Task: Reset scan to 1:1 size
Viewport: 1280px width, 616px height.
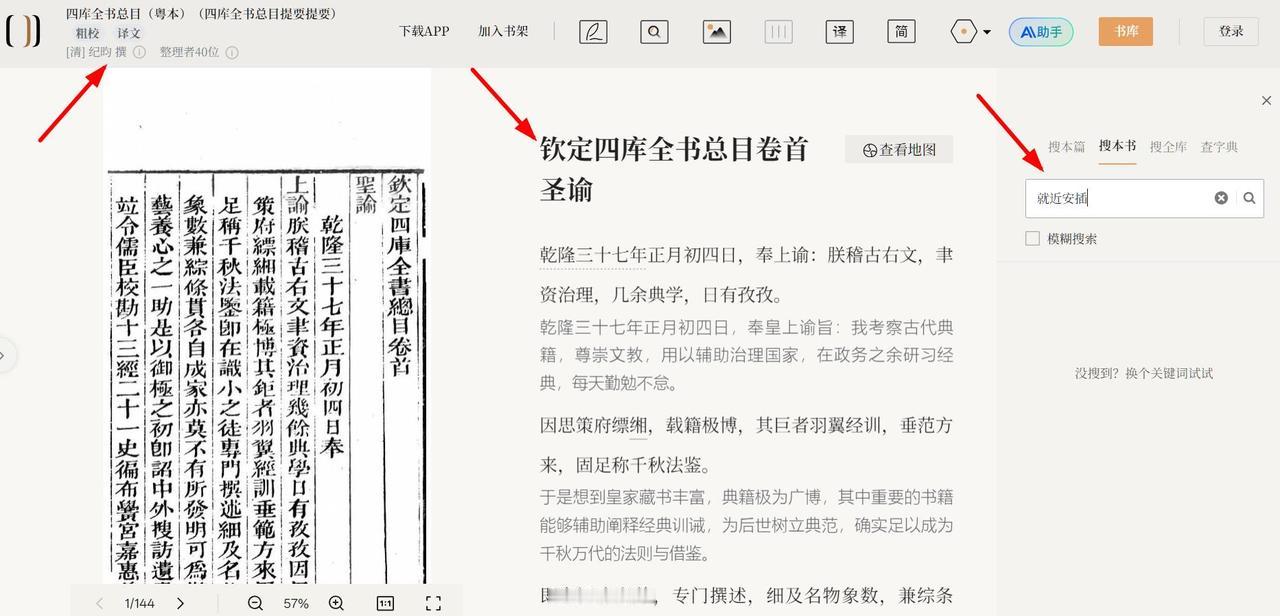Action: [x=385, y=603]
